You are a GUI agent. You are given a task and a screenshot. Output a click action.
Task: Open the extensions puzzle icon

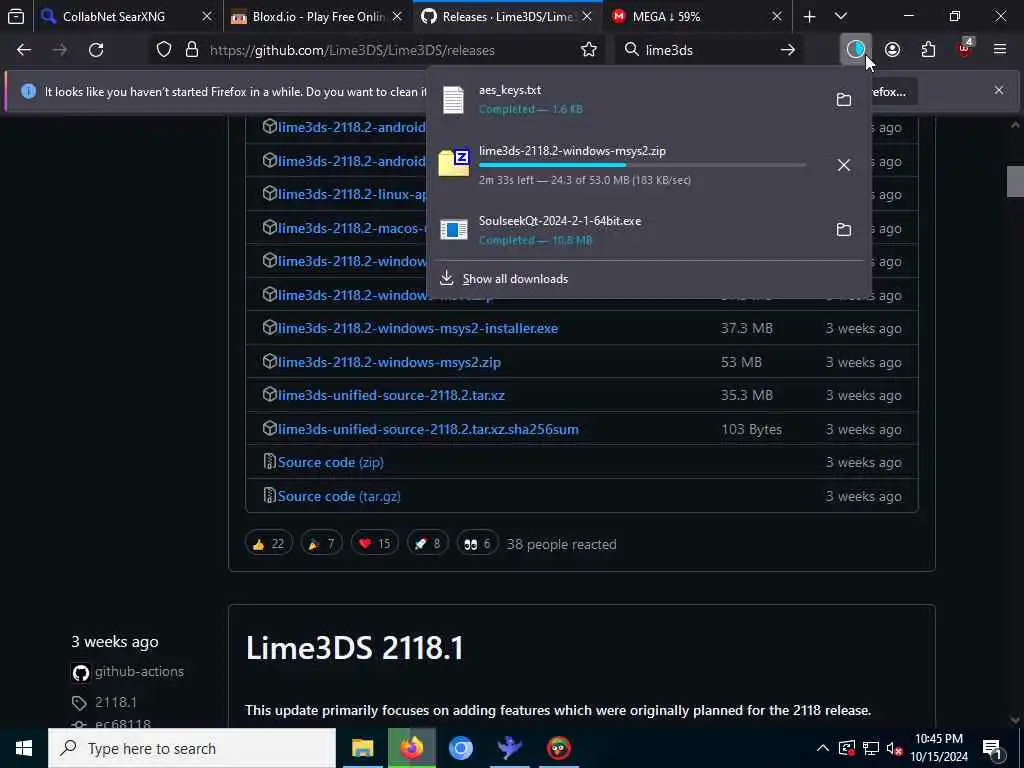coord(928,50)
